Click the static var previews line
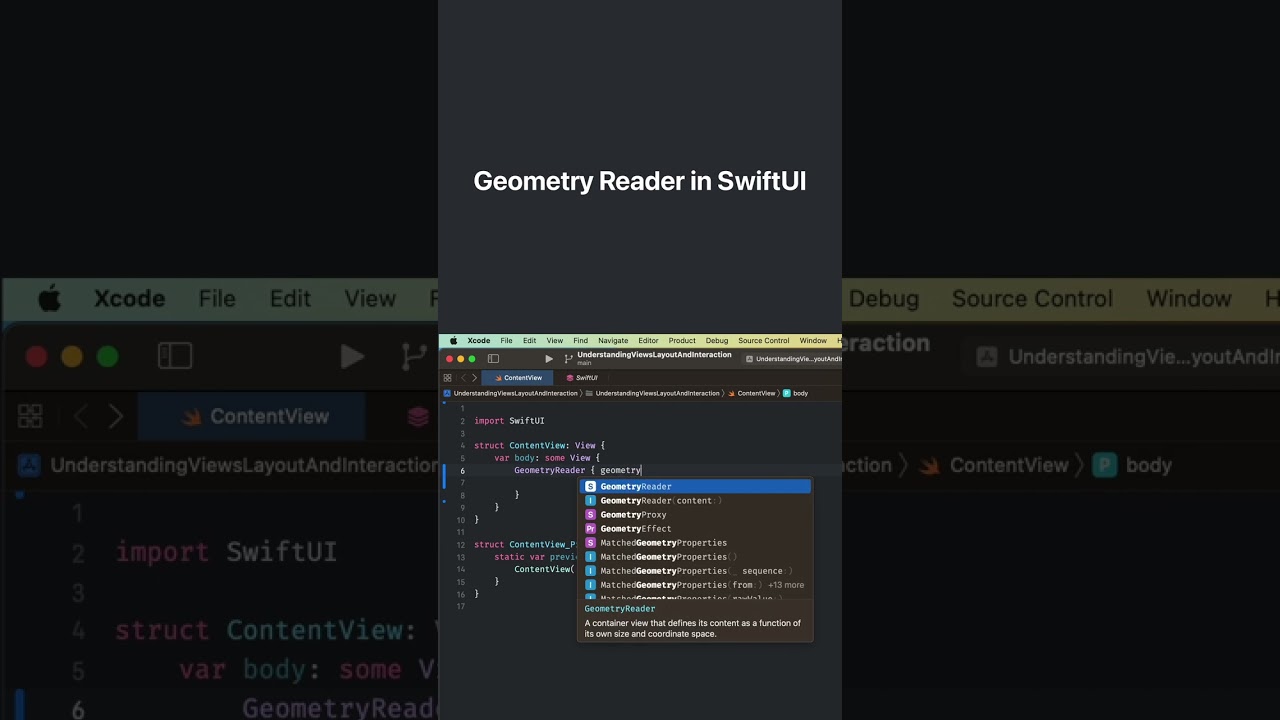The height and width of the screenshot is (720, 1280). 536,557
